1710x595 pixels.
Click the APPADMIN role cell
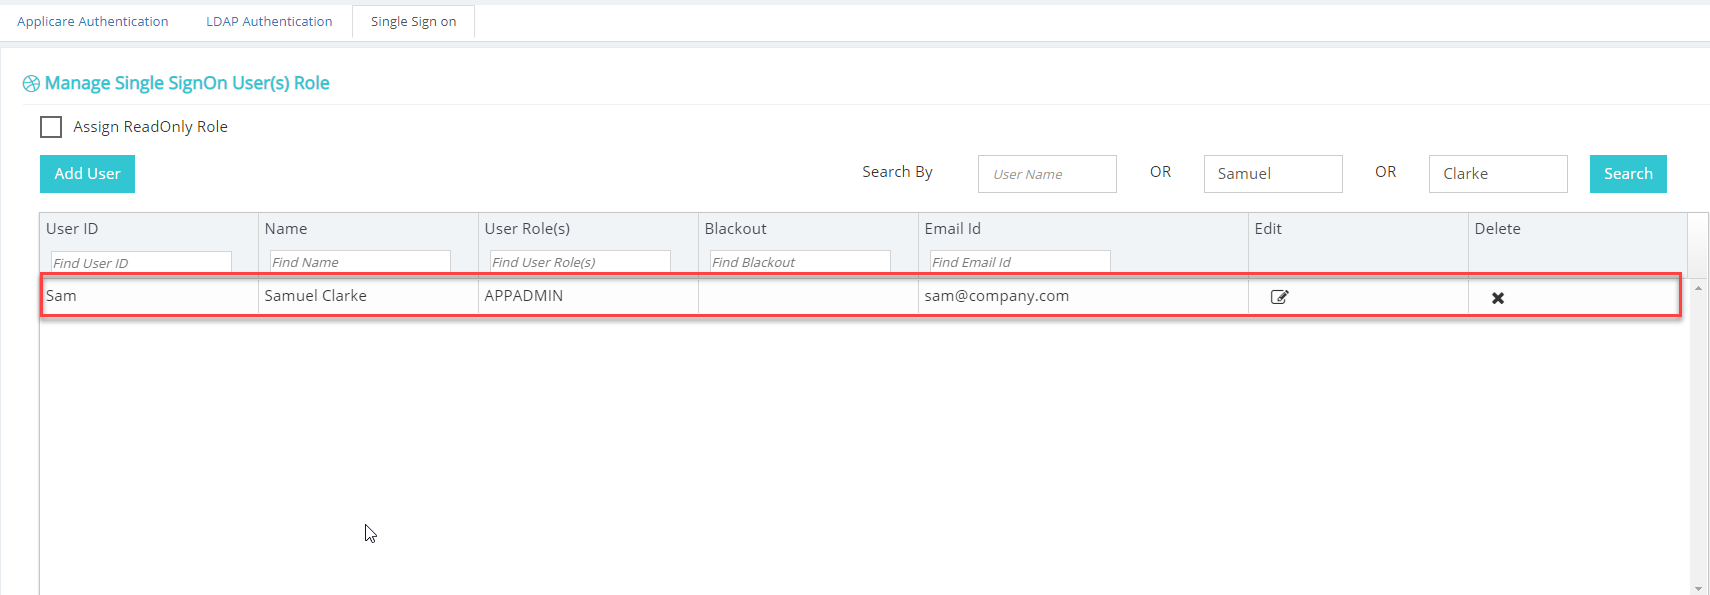[588, 296]
